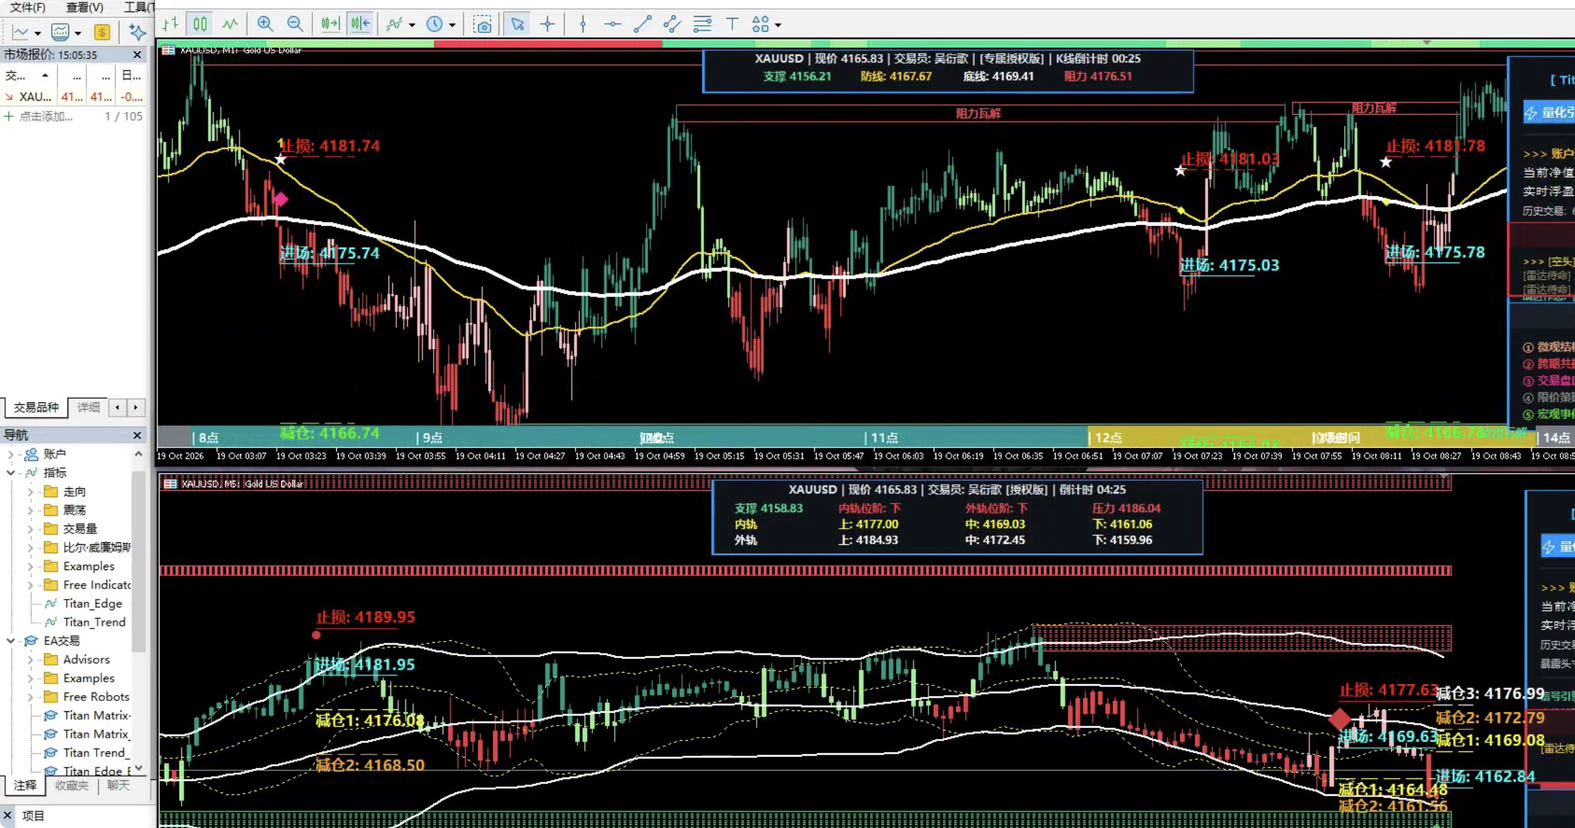This screenshot has width=1575, height=828.
Task: Click 点击添加 to add a symbol
Action: tap(46, 117)
